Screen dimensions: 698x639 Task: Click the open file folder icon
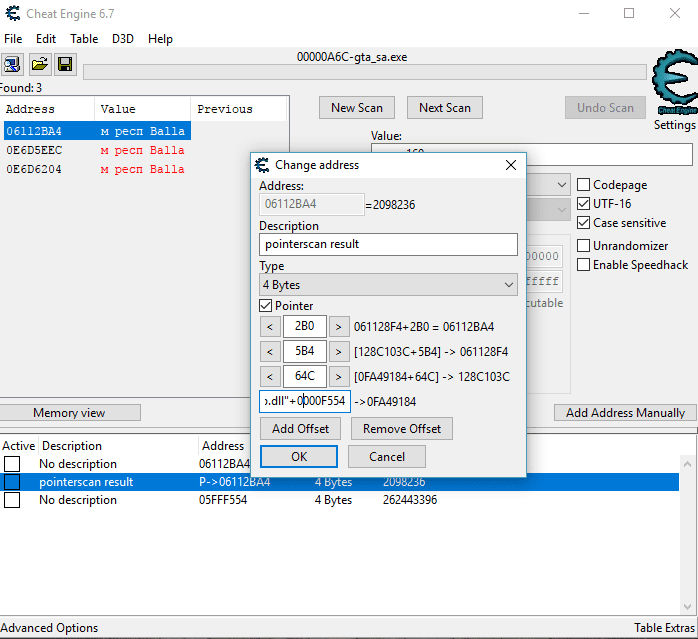[x=39, y=65]
